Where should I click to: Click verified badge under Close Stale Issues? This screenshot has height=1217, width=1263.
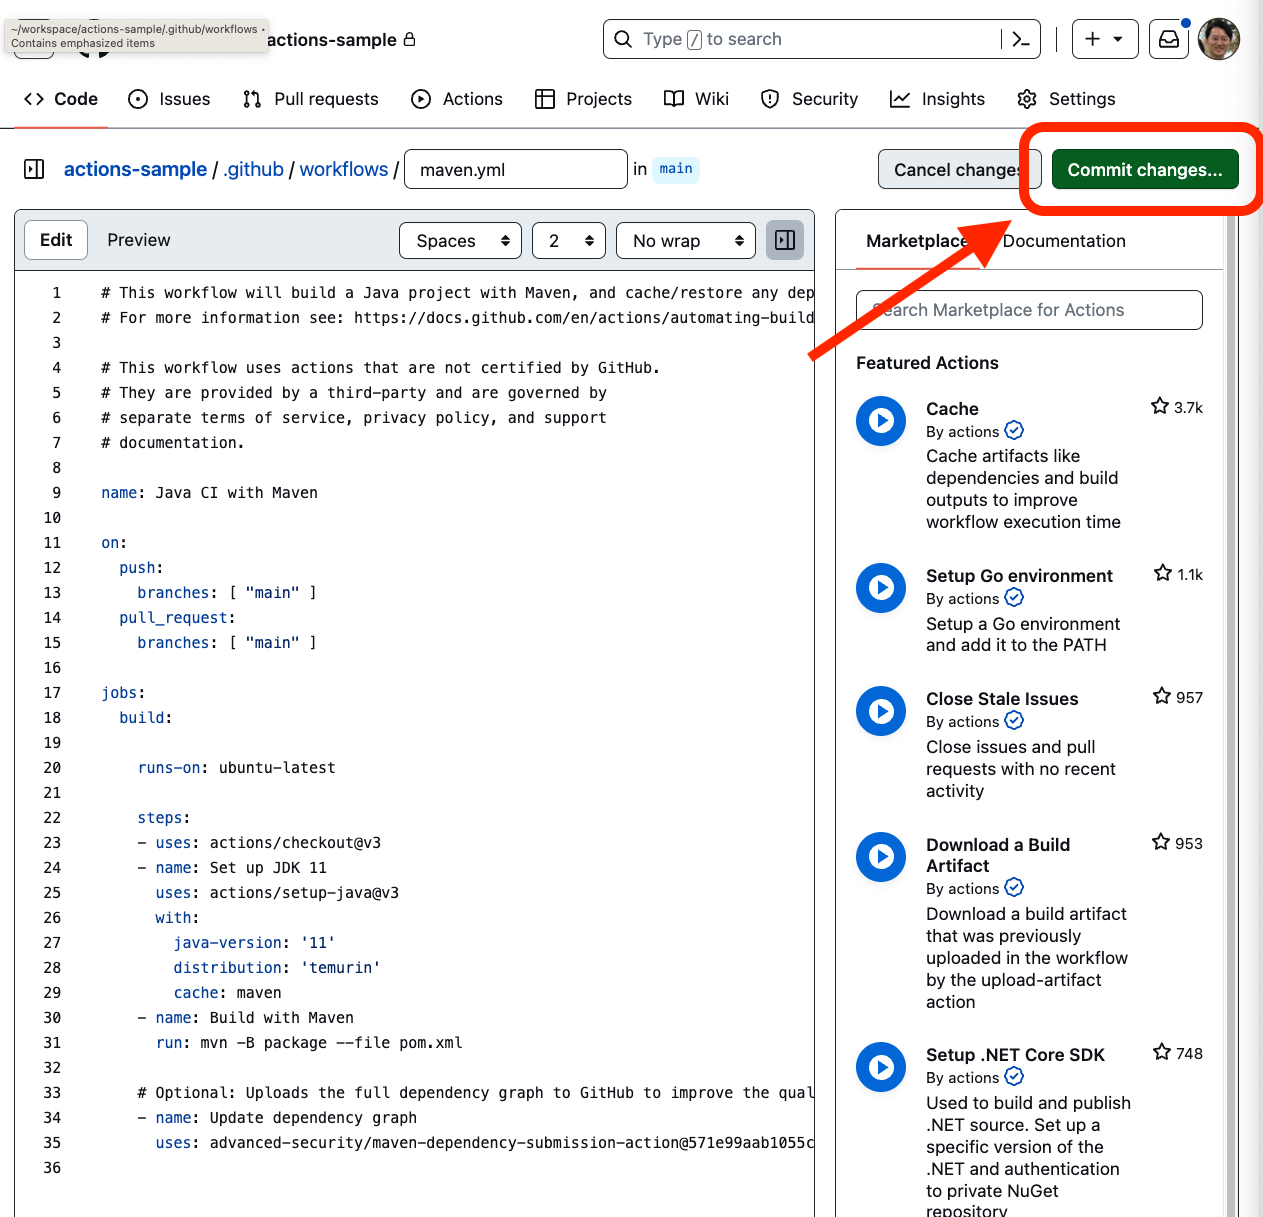pyautogui.click(x=1014, y=720)
